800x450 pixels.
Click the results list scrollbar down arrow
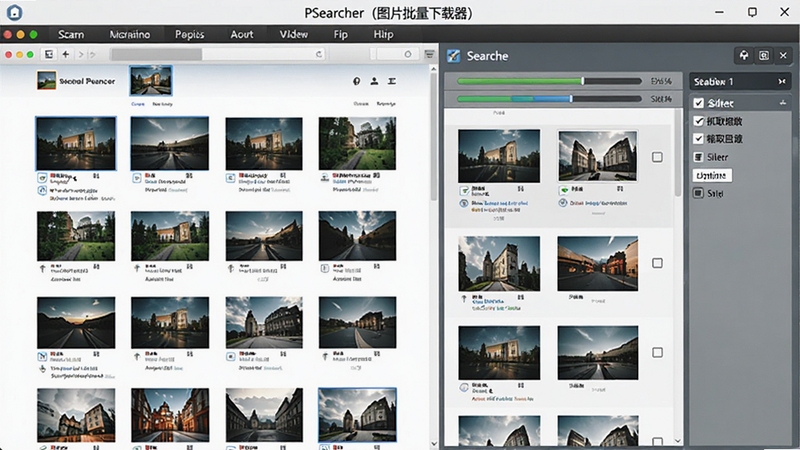[x=678, y=441]
